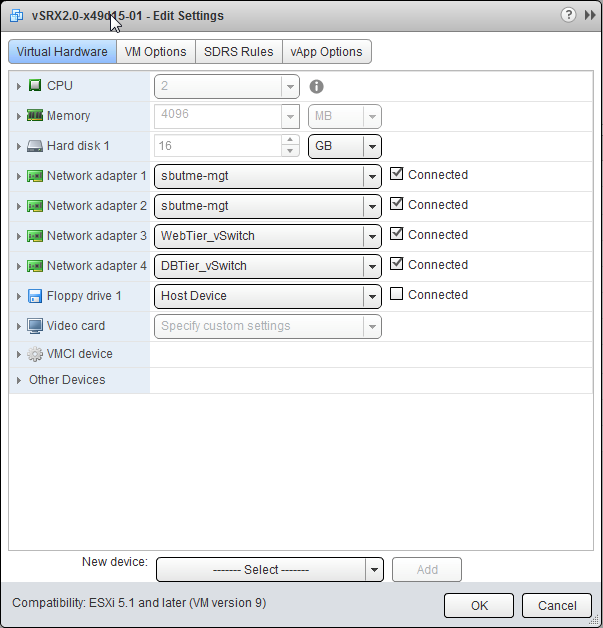Switch to the Virtual Hardware tab
This screenshot has height=628, width=603.
click(x=62, y=52)
